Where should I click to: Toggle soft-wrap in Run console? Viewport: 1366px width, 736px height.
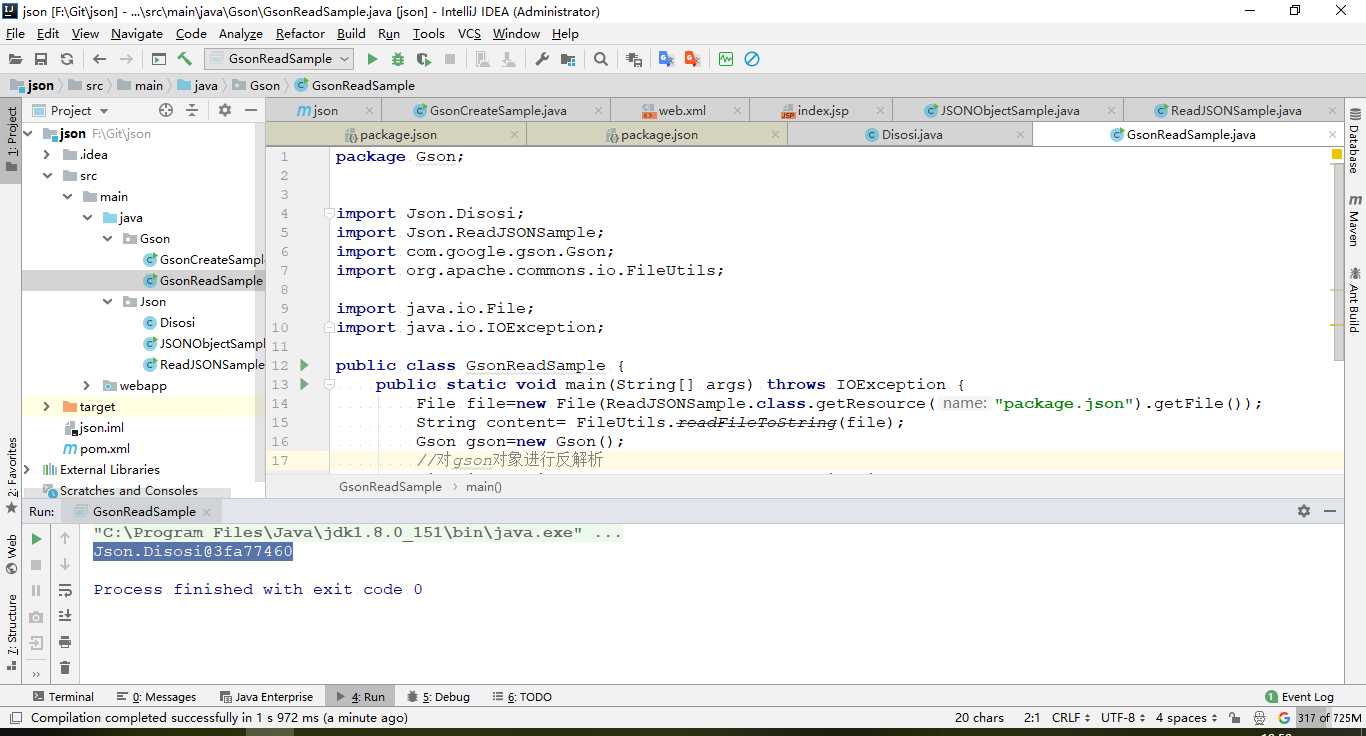coord(65,590)
